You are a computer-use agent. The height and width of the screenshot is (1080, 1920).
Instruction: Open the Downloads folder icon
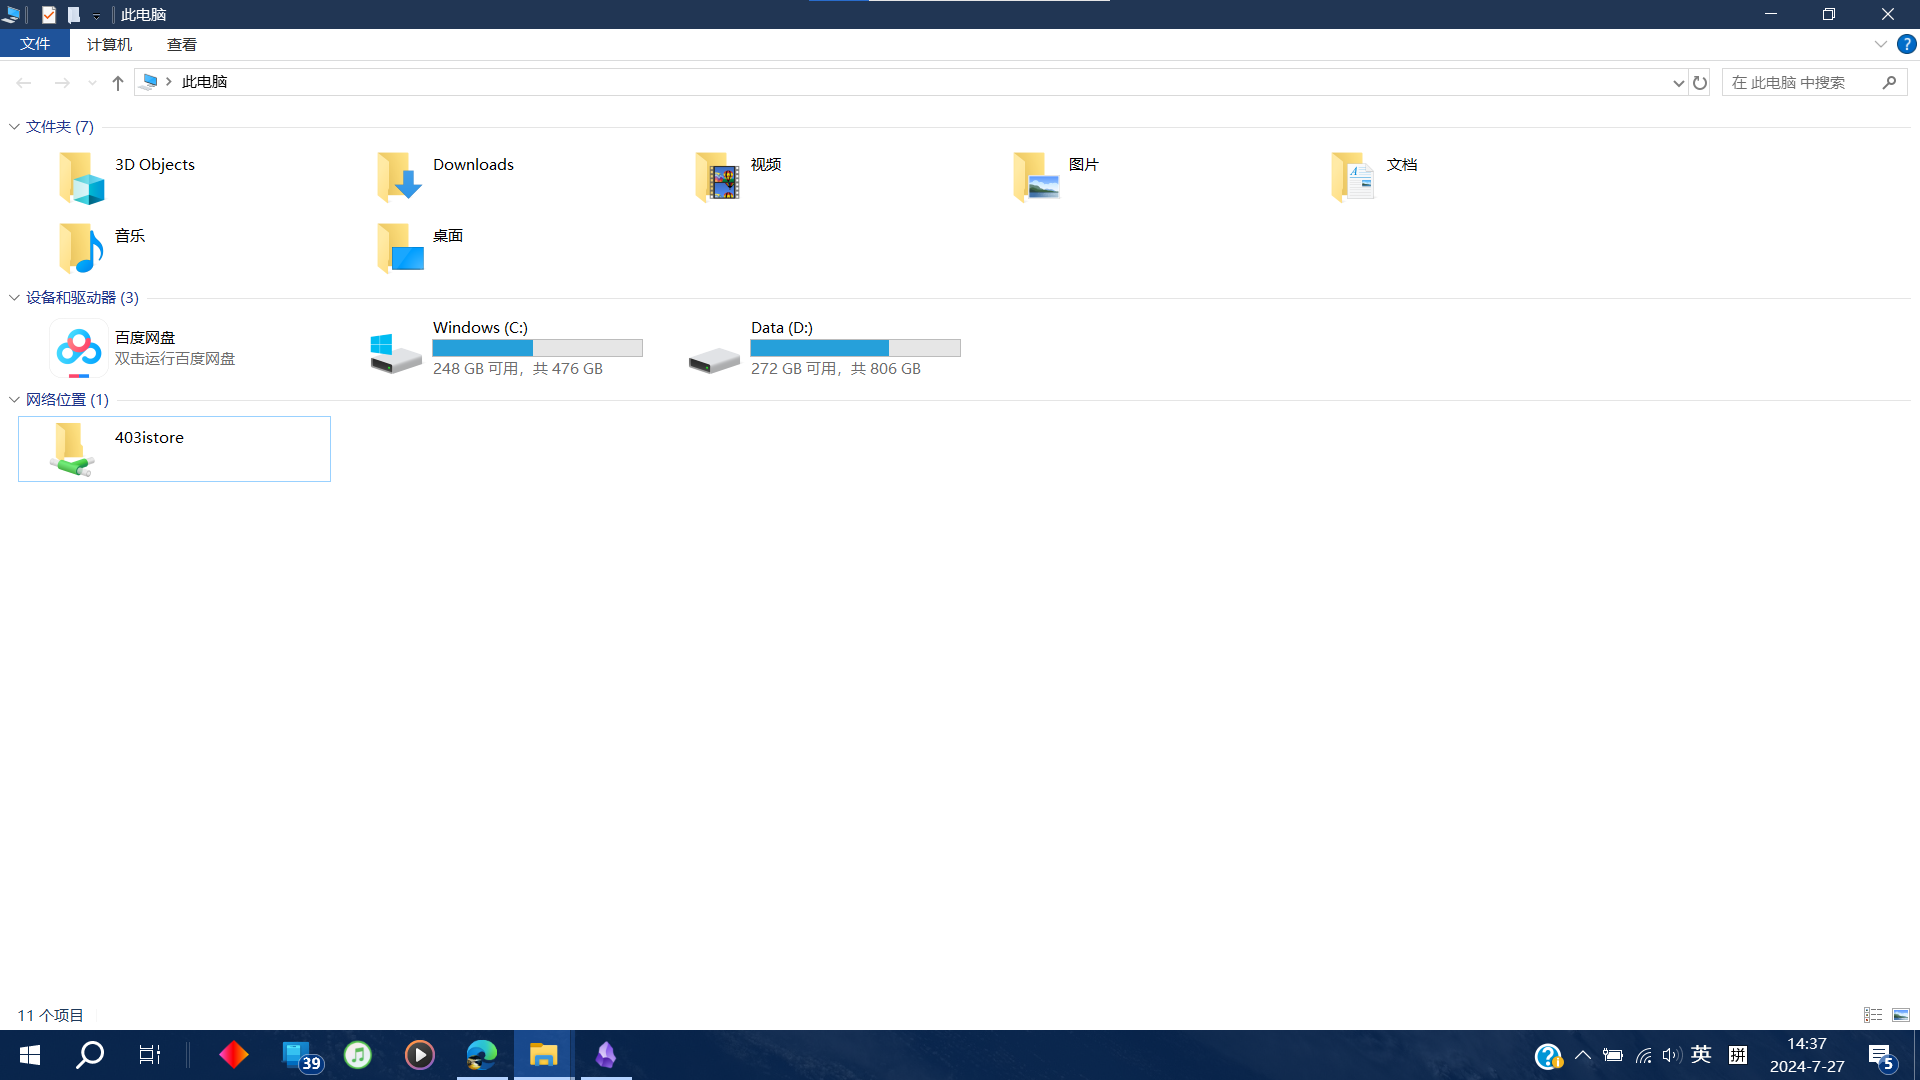(x=399, y=178)
